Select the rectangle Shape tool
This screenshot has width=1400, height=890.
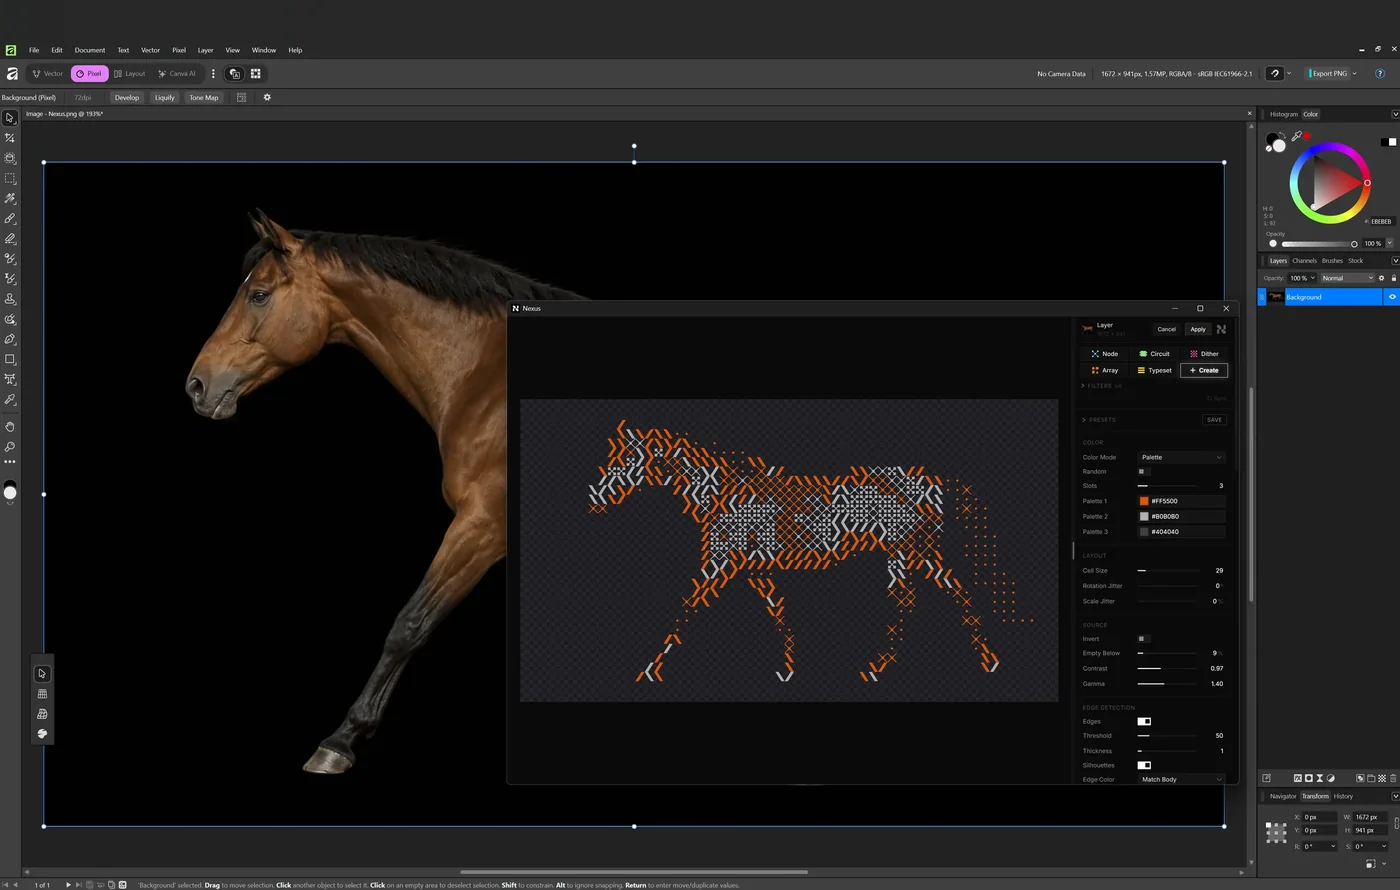tap(10, 359)
